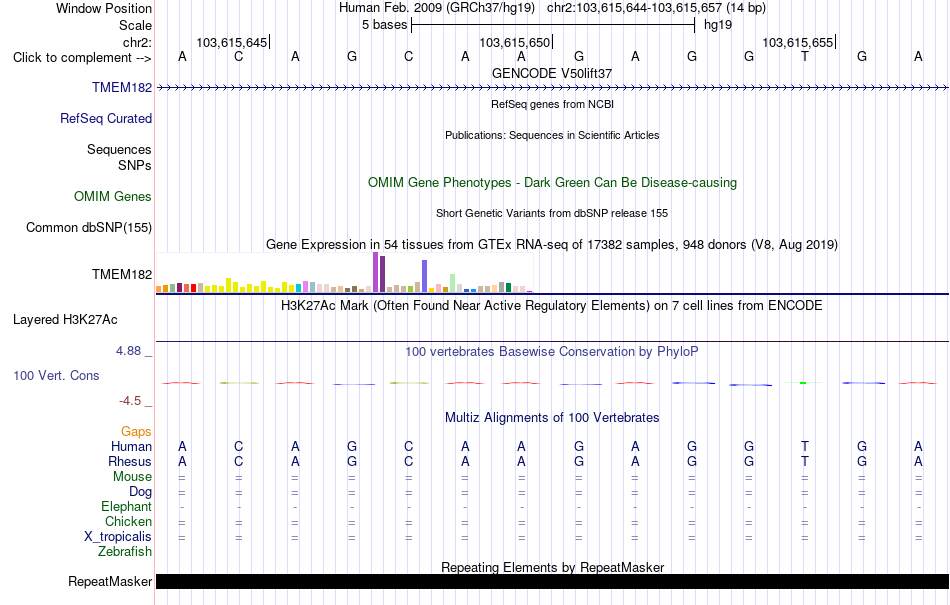Viewport: 950px width, 605px height.
Task: Click the Gaps label in Multiz track
Action: tap(136, 431)
